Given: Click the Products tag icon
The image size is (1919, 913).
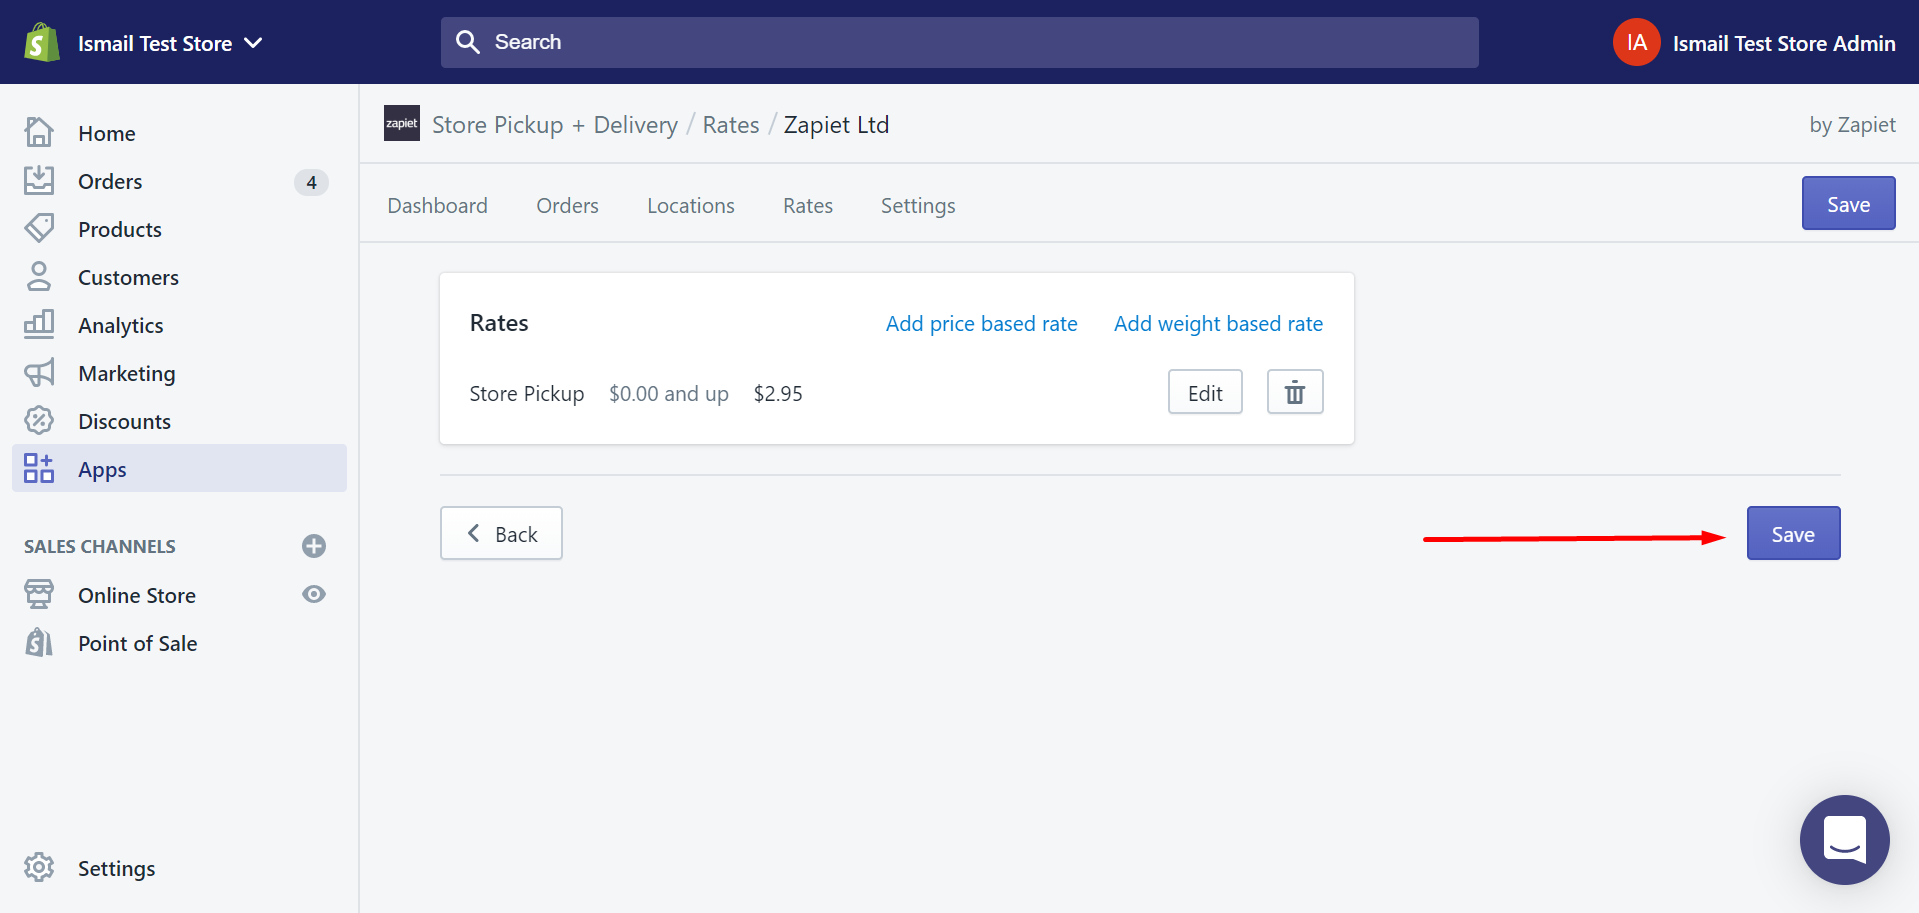Looking at the screenshot, I should 39,228.
